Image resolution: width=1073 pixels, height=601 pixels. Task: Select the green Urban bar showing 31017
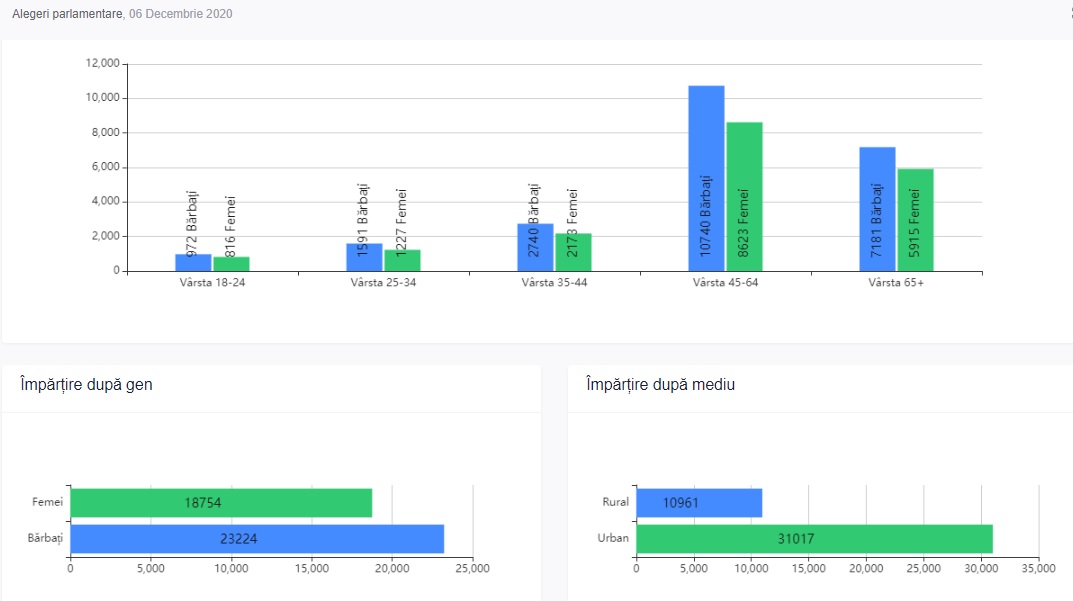click(814, 539)
